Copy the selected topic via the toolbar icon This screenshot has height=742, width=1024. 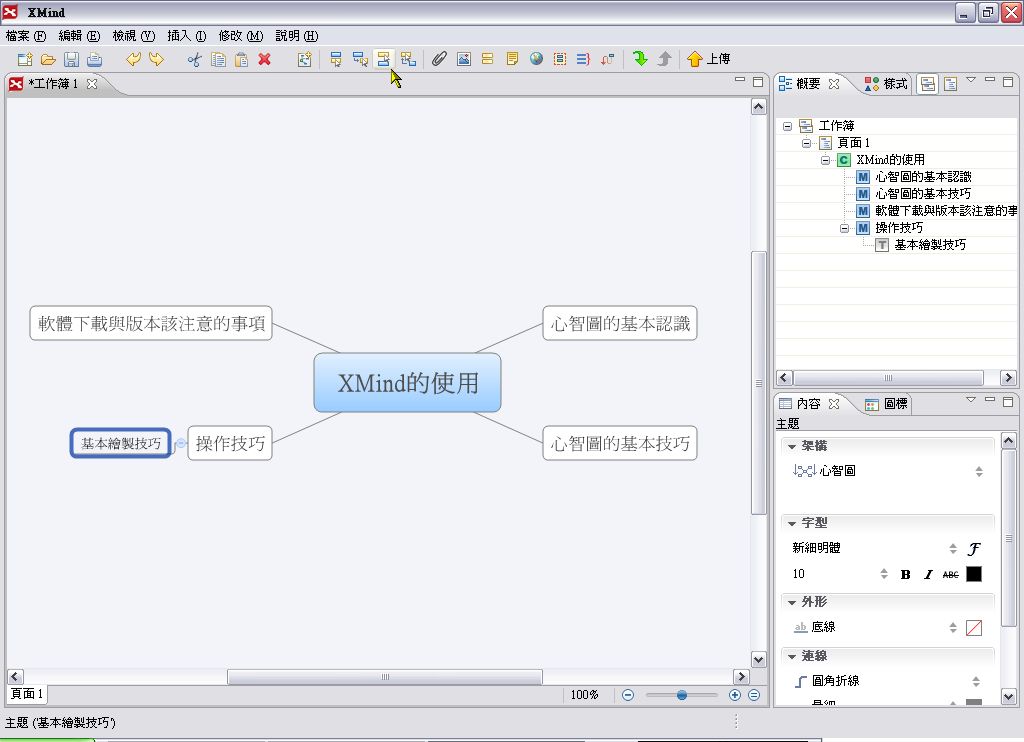coord(218,59)
